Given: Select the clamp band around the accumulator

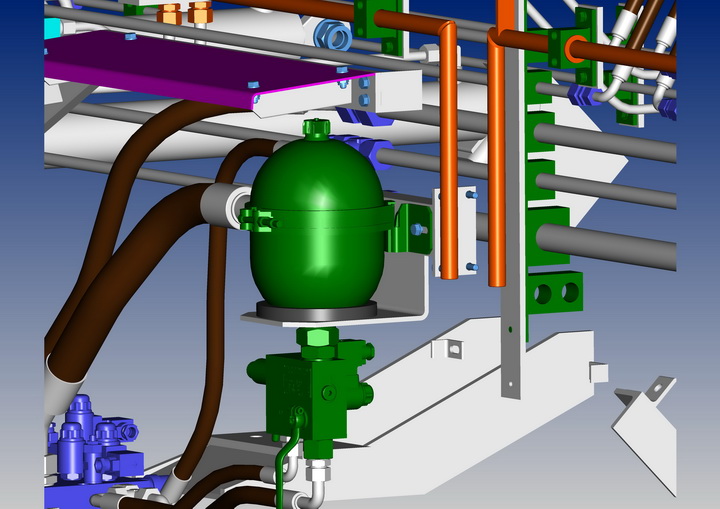Looking at the screenshot, I should (317, 218).
